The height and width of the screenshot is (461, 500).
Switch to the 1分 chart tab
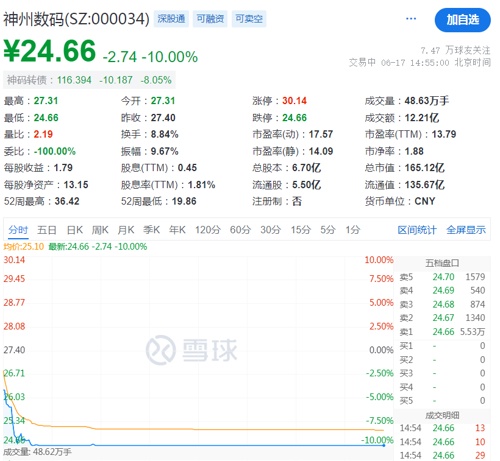pyautogui.click(x=353, y=230)
